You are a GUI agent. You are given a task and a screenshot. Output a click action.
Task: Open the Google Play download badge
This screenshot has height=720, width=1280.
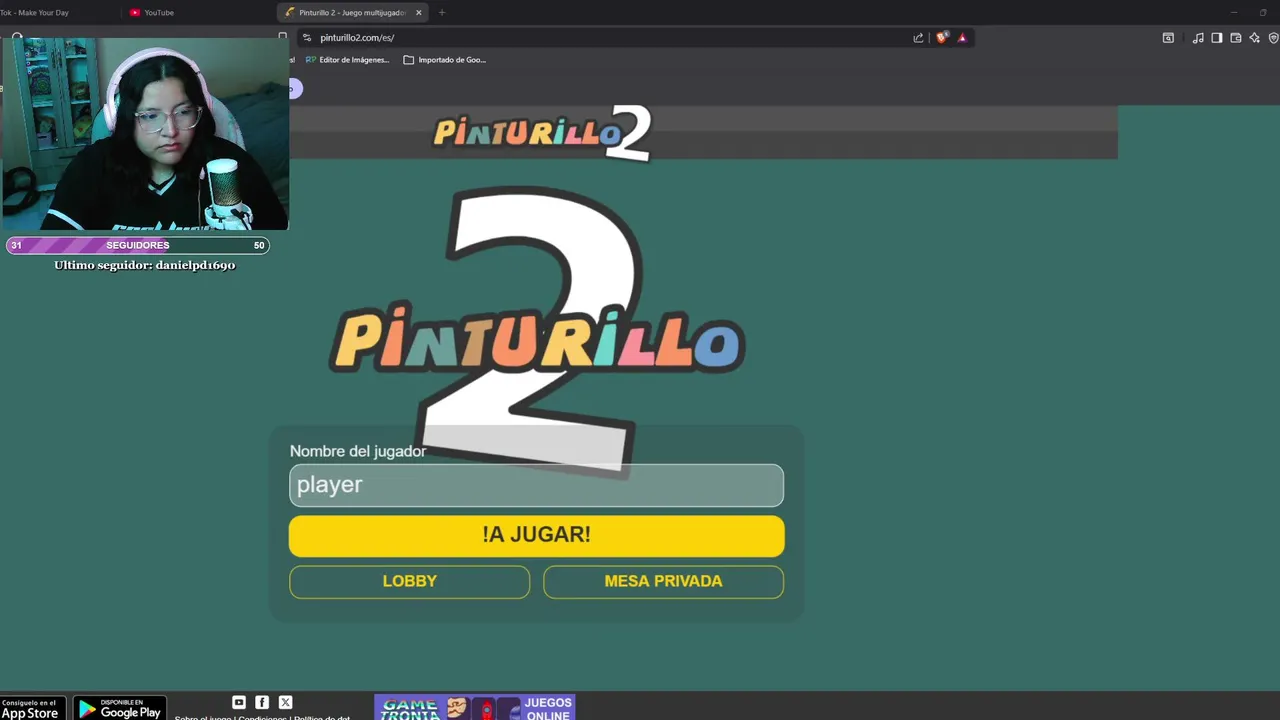click(x=120, y=708)
